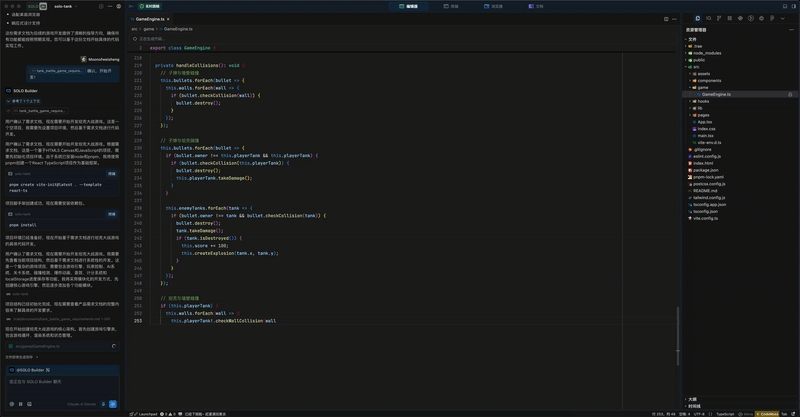The image size is (800, 417).
Task: Click the more options ellipsis in editor tab bar
Action: click(x=675, y=18)
